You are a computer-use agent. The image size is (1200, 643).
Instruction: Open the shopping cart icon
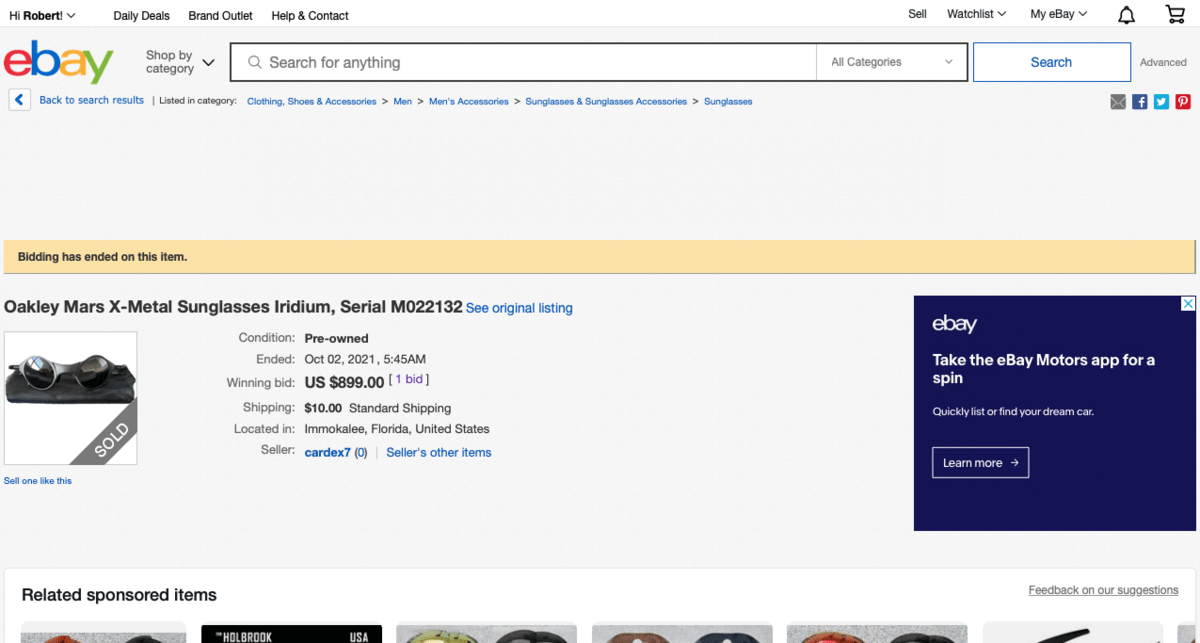(x=1175, y=15)
